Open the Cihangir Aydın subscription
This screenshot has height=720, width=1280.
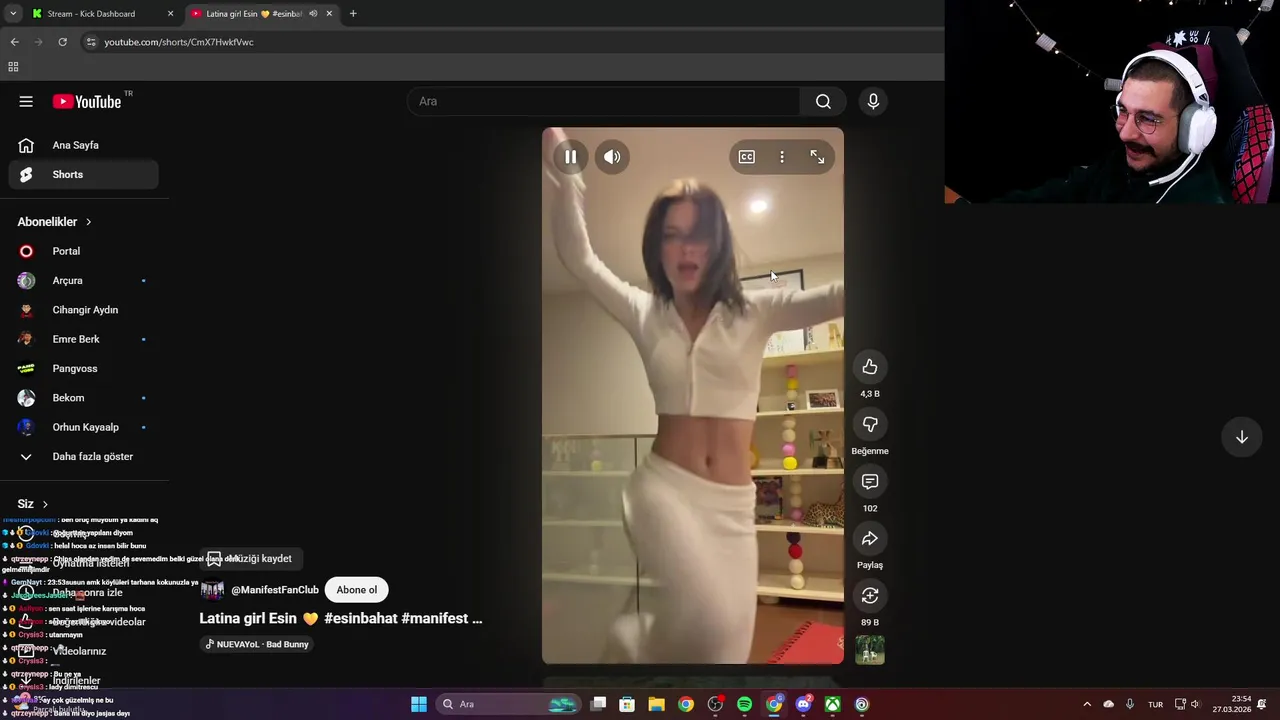85,310
